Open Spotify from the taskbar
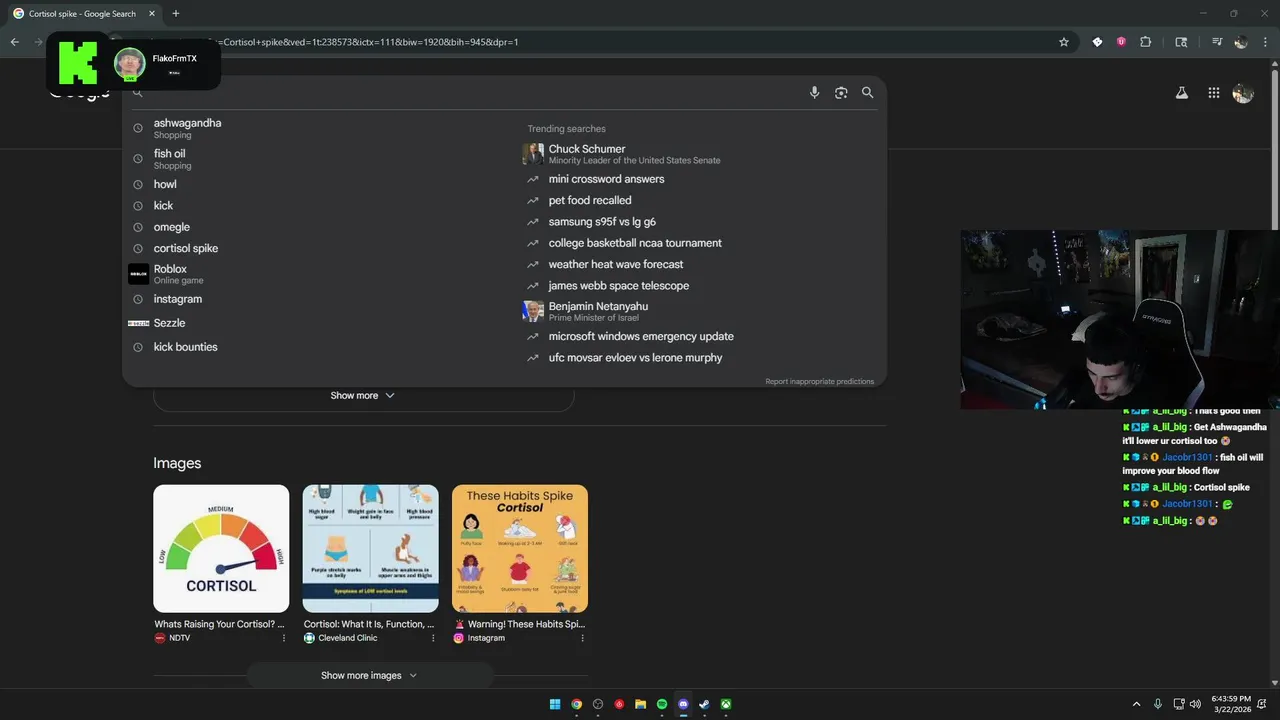The width and height of the screenshot is (1280, 720). pyautogui.click(x=662, y=704)
